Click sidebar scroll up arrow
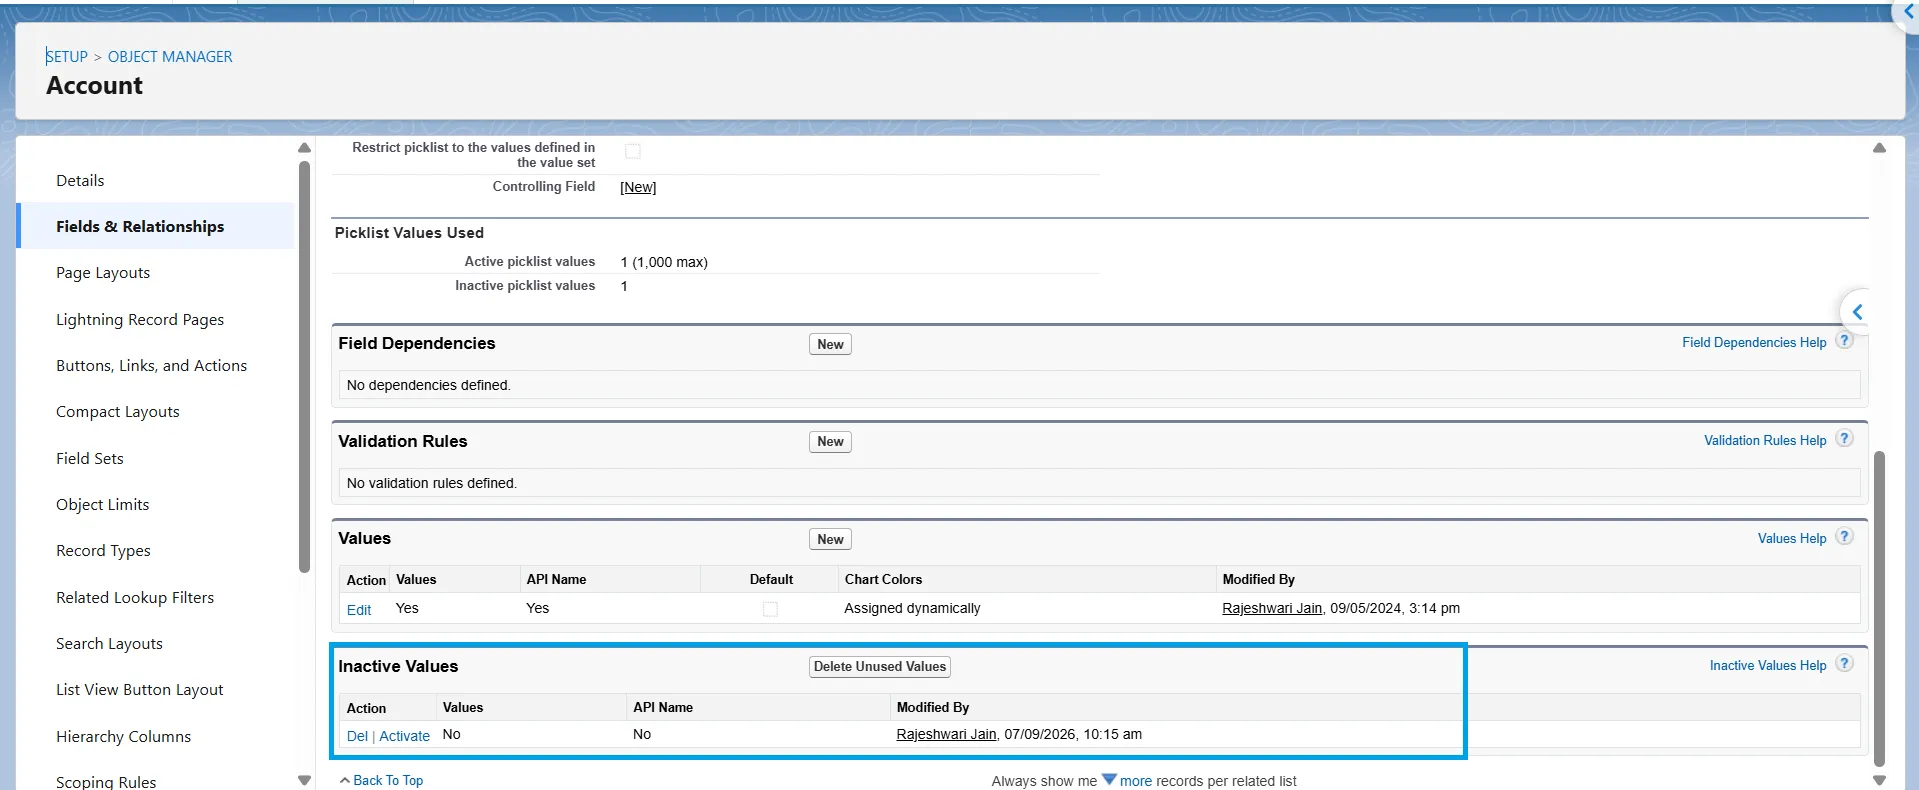The width and height of the screenshot is (1919, 790). 304,148
